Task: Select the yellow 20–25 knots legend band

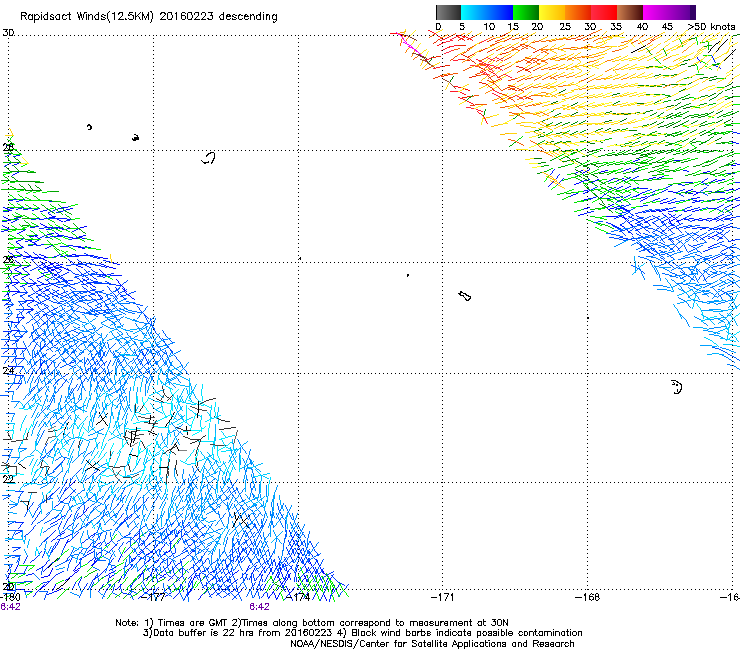Action: click(552, 12)
